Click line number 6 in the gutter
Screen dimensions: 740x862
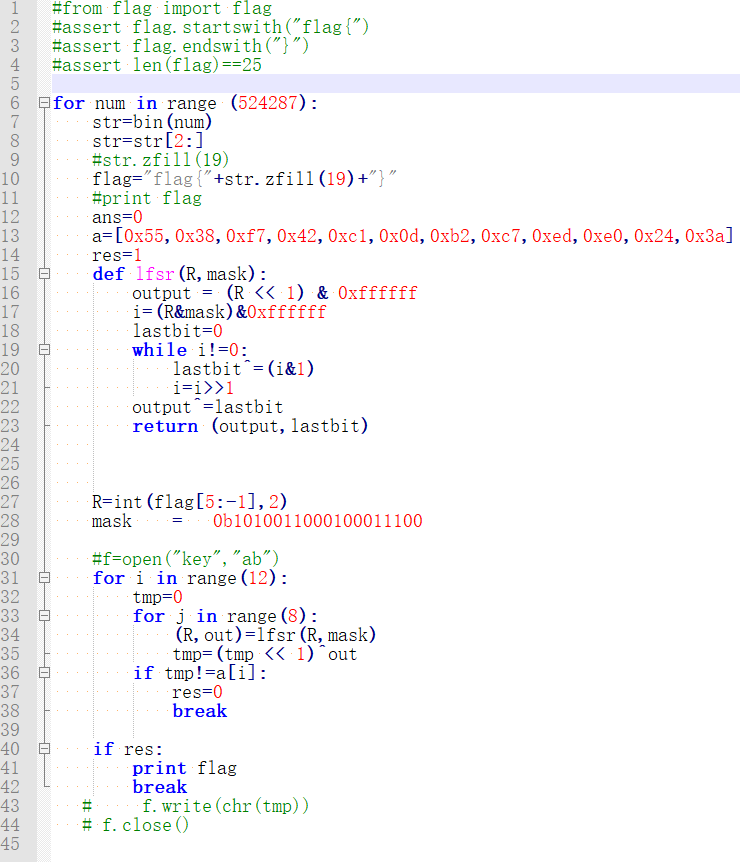tap(15, 103)
